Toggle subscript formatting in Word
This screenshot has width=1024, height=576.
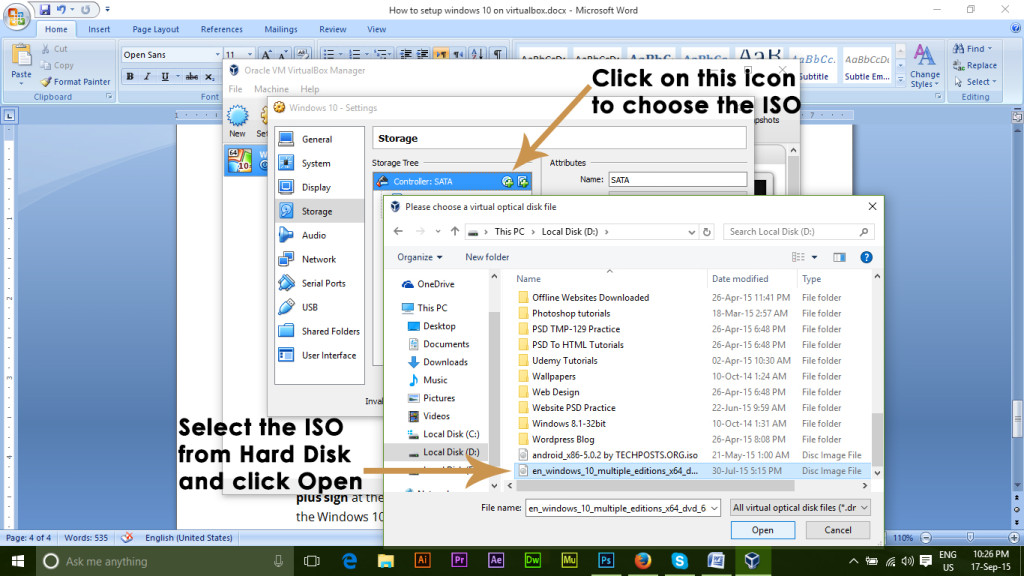(209, 76)
